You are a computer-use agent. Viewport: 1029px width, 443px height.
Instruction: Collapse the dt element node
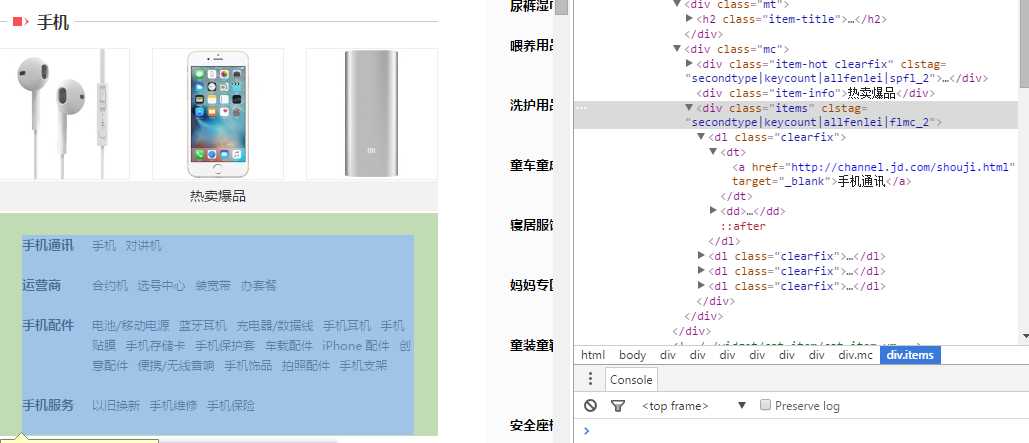point(713,152)
